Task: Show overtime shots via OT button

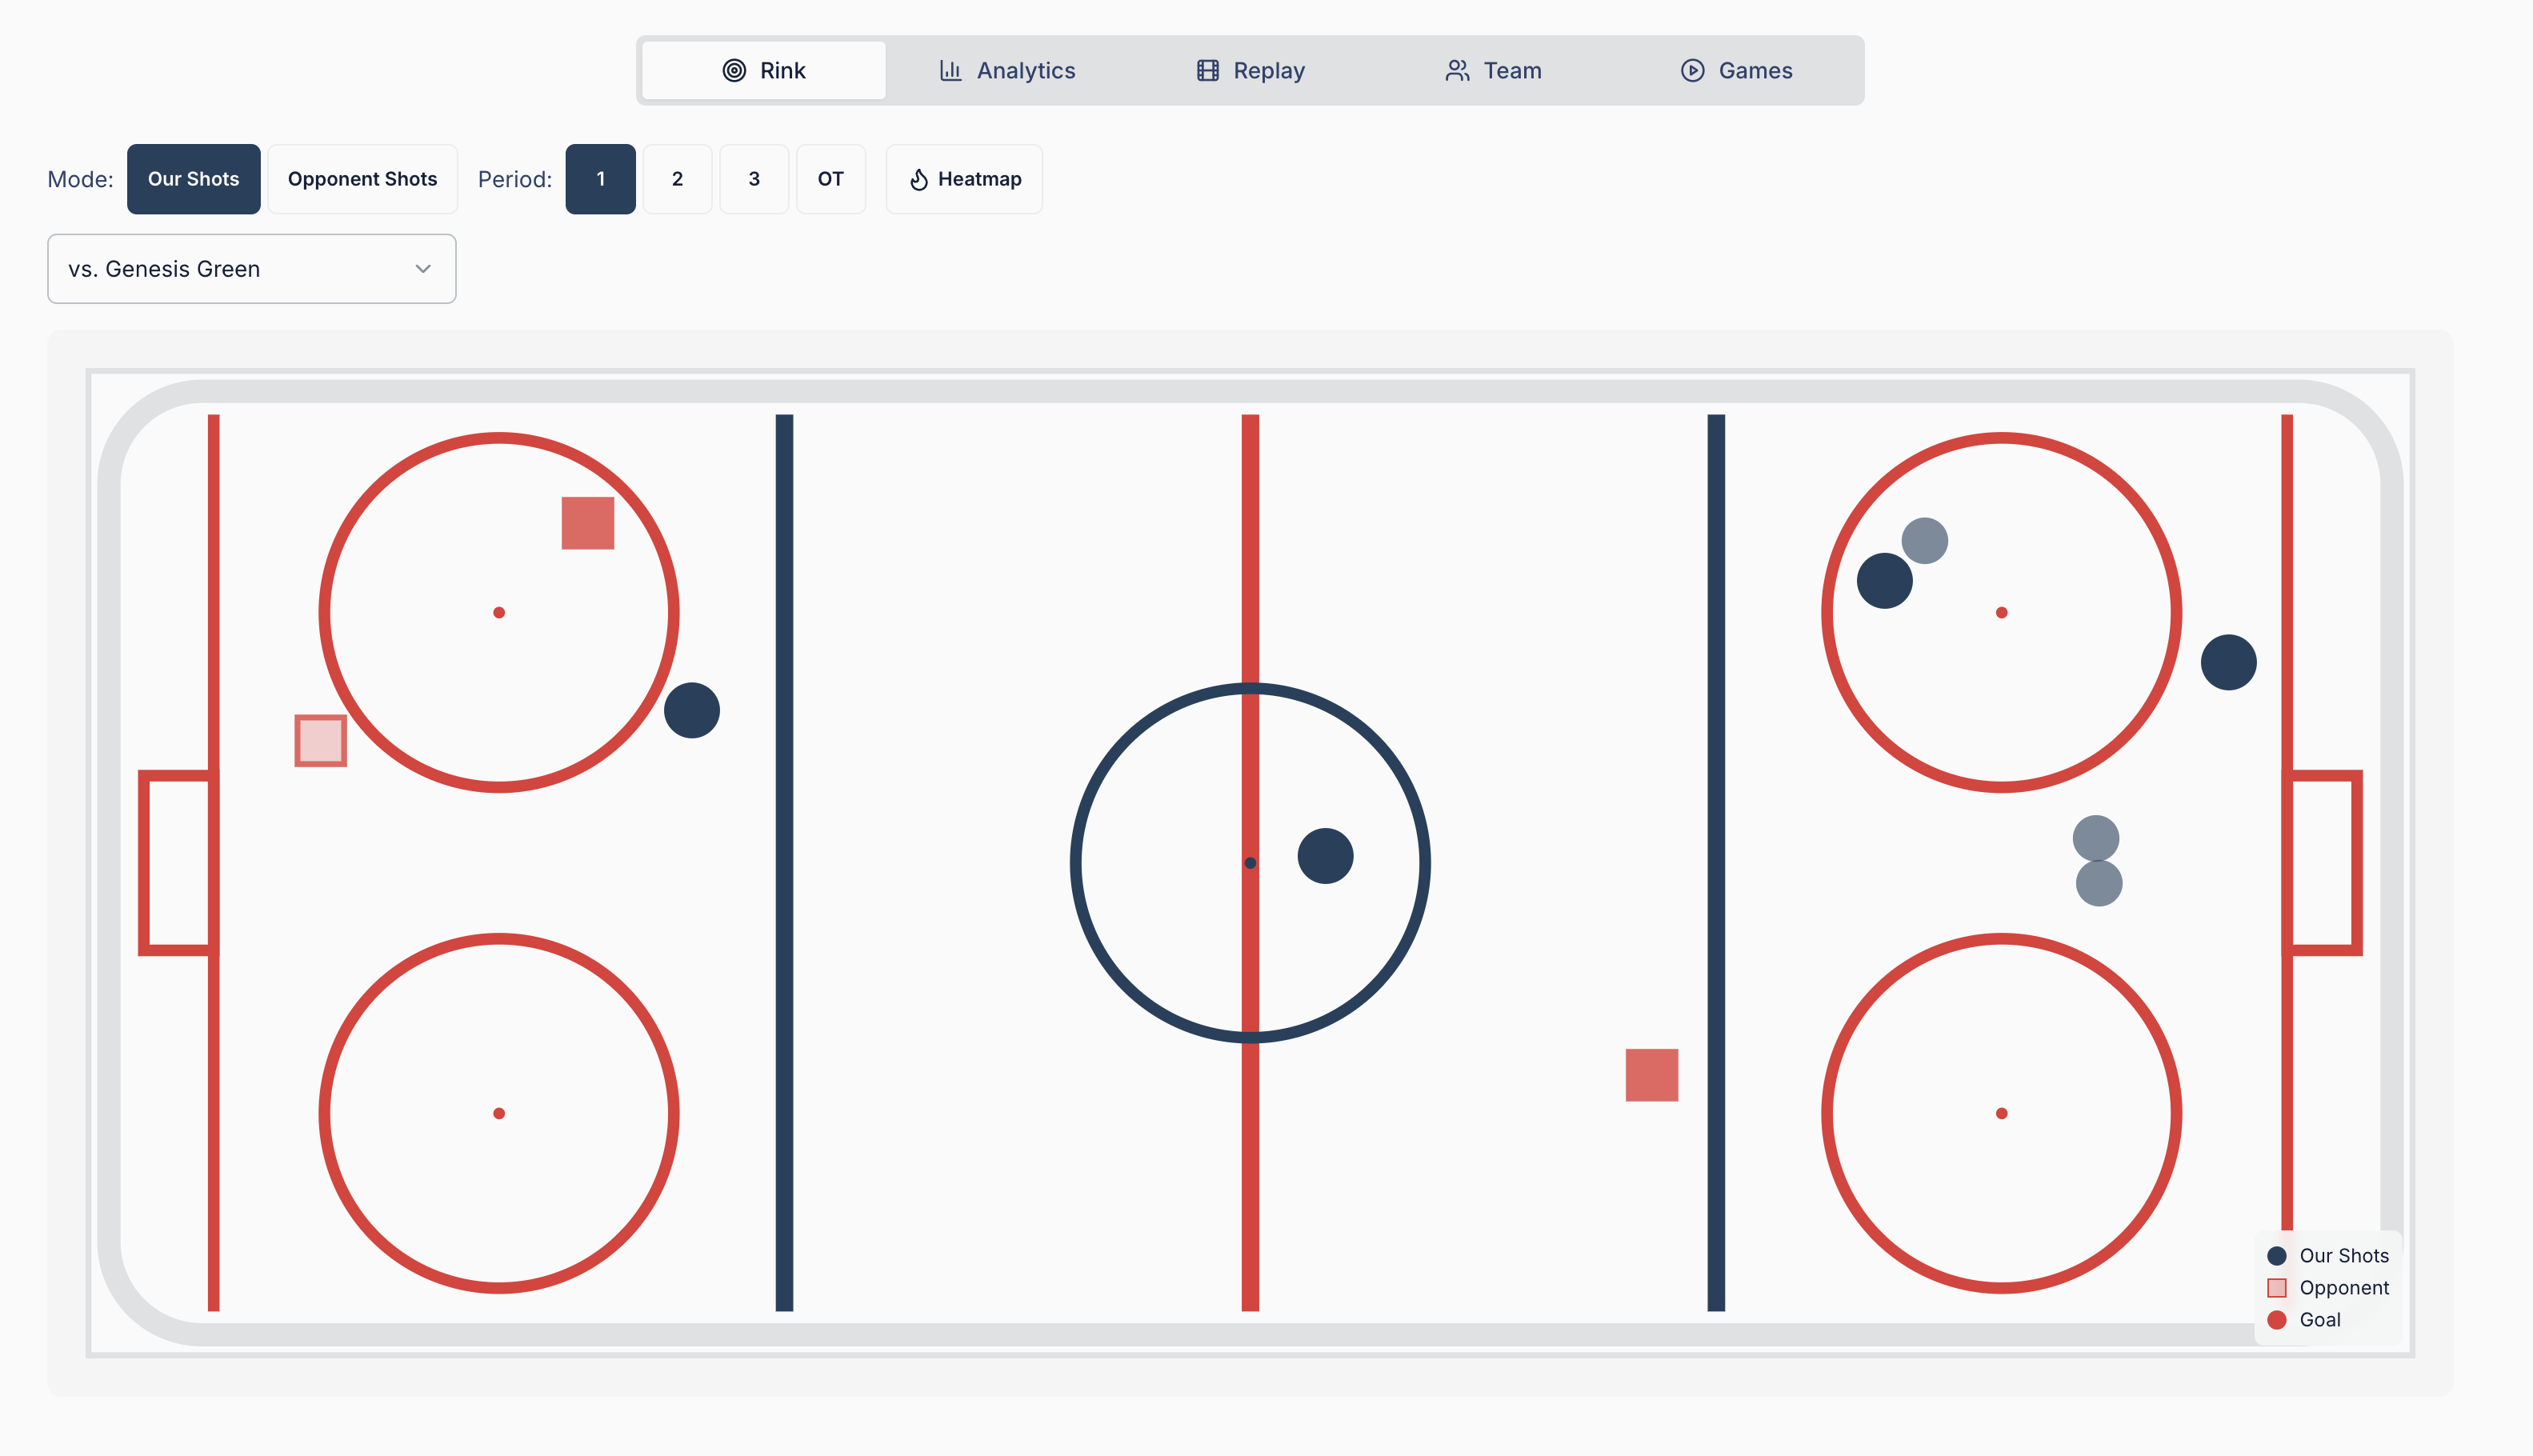Action: pyautogui.click(x=831, y=179)
